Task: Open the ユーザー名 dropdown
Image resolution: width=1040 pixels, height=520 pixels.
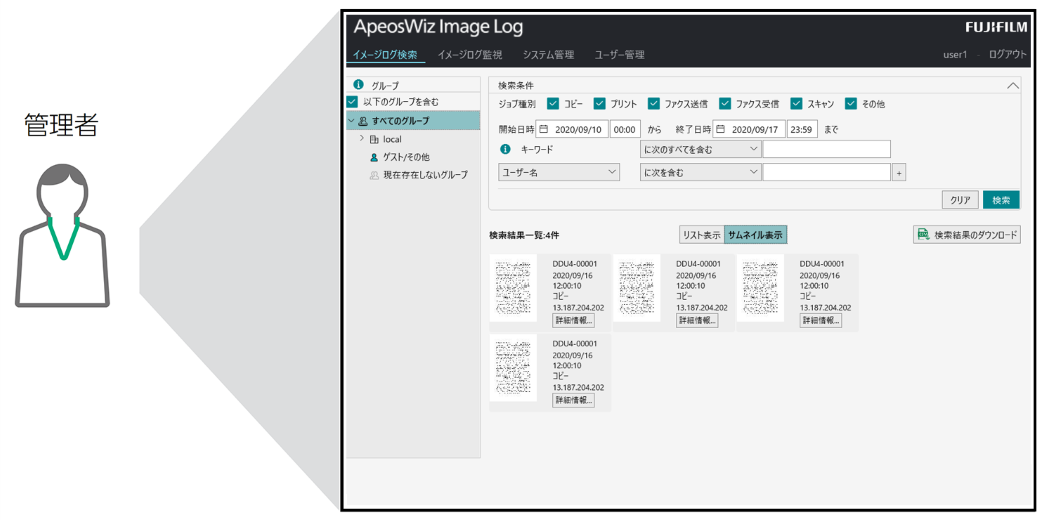Action: [558, 172]
